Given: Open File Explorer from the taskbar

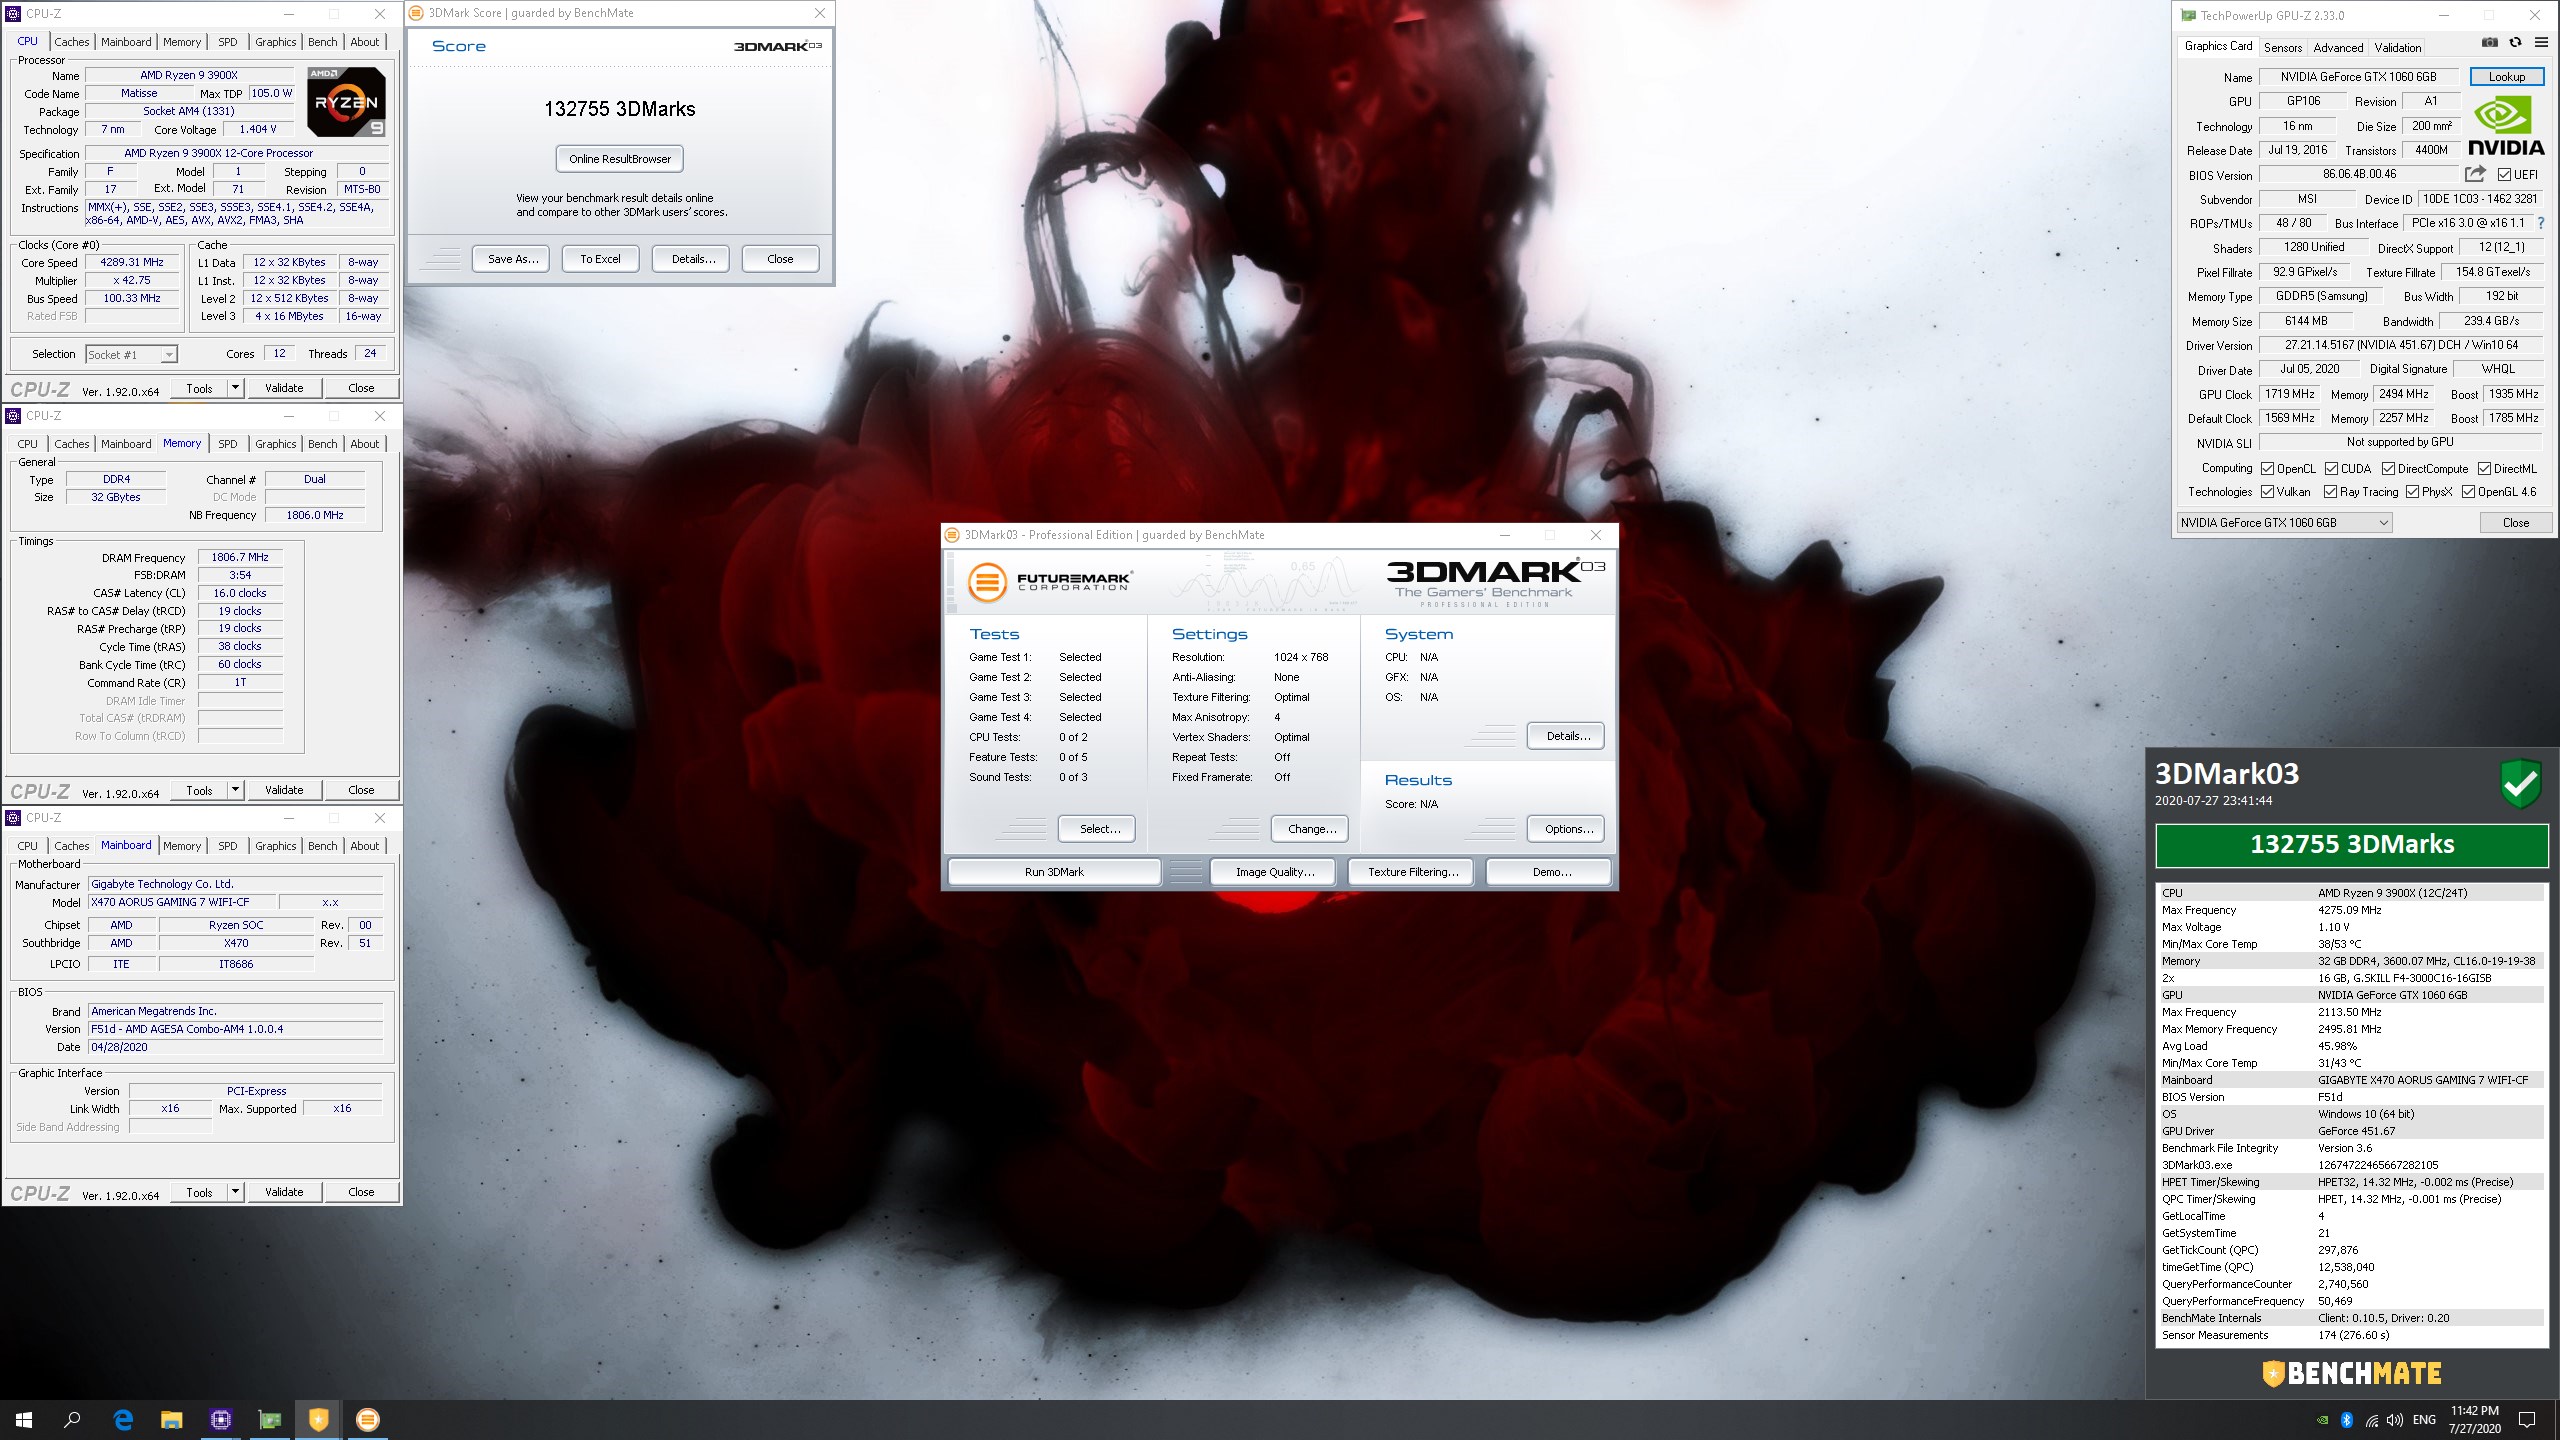Looking at the screenshot, I should [x=172, y=1419].
